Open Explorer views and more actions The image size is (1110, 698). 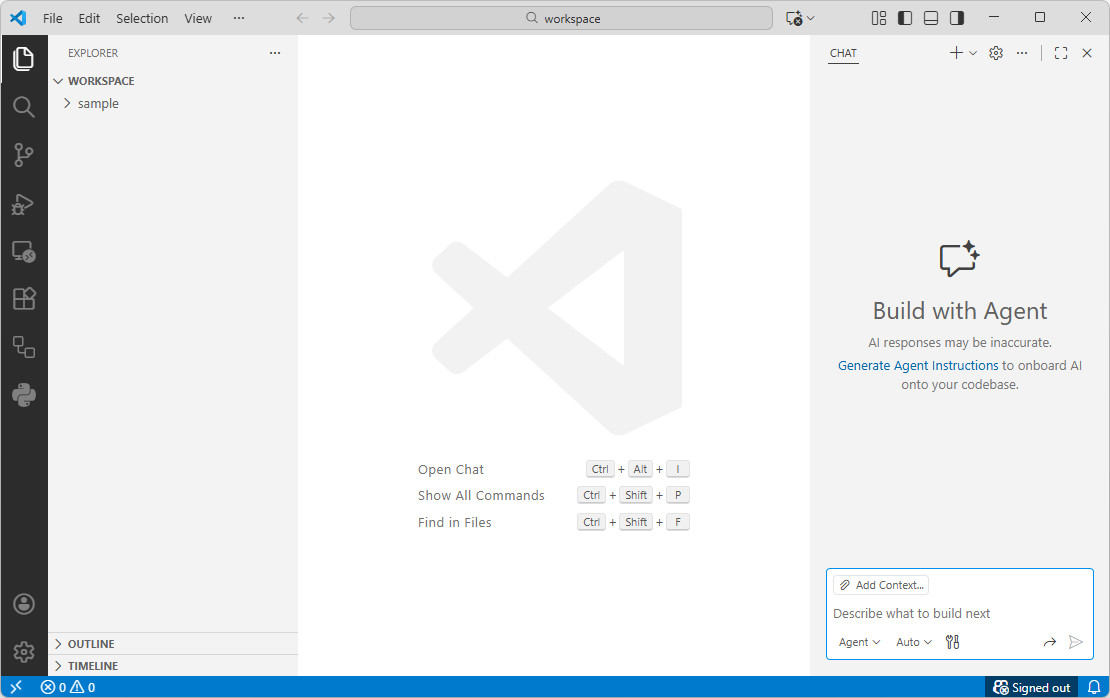click(275, 53)
